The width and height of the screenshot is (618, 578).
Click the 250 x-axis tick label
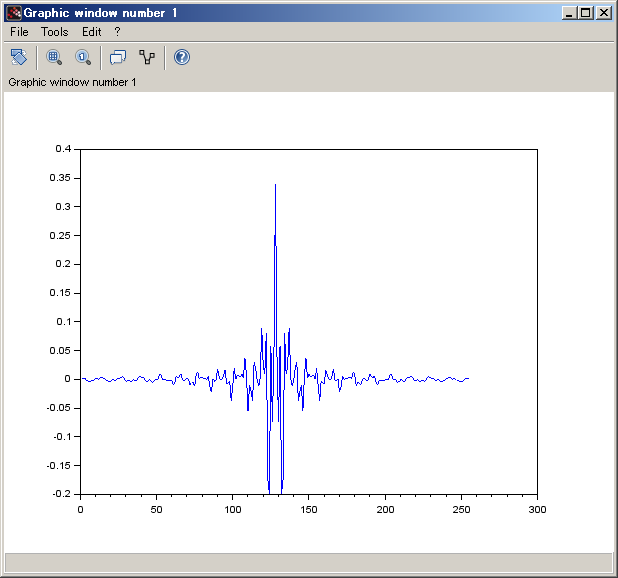coord(461,509)
